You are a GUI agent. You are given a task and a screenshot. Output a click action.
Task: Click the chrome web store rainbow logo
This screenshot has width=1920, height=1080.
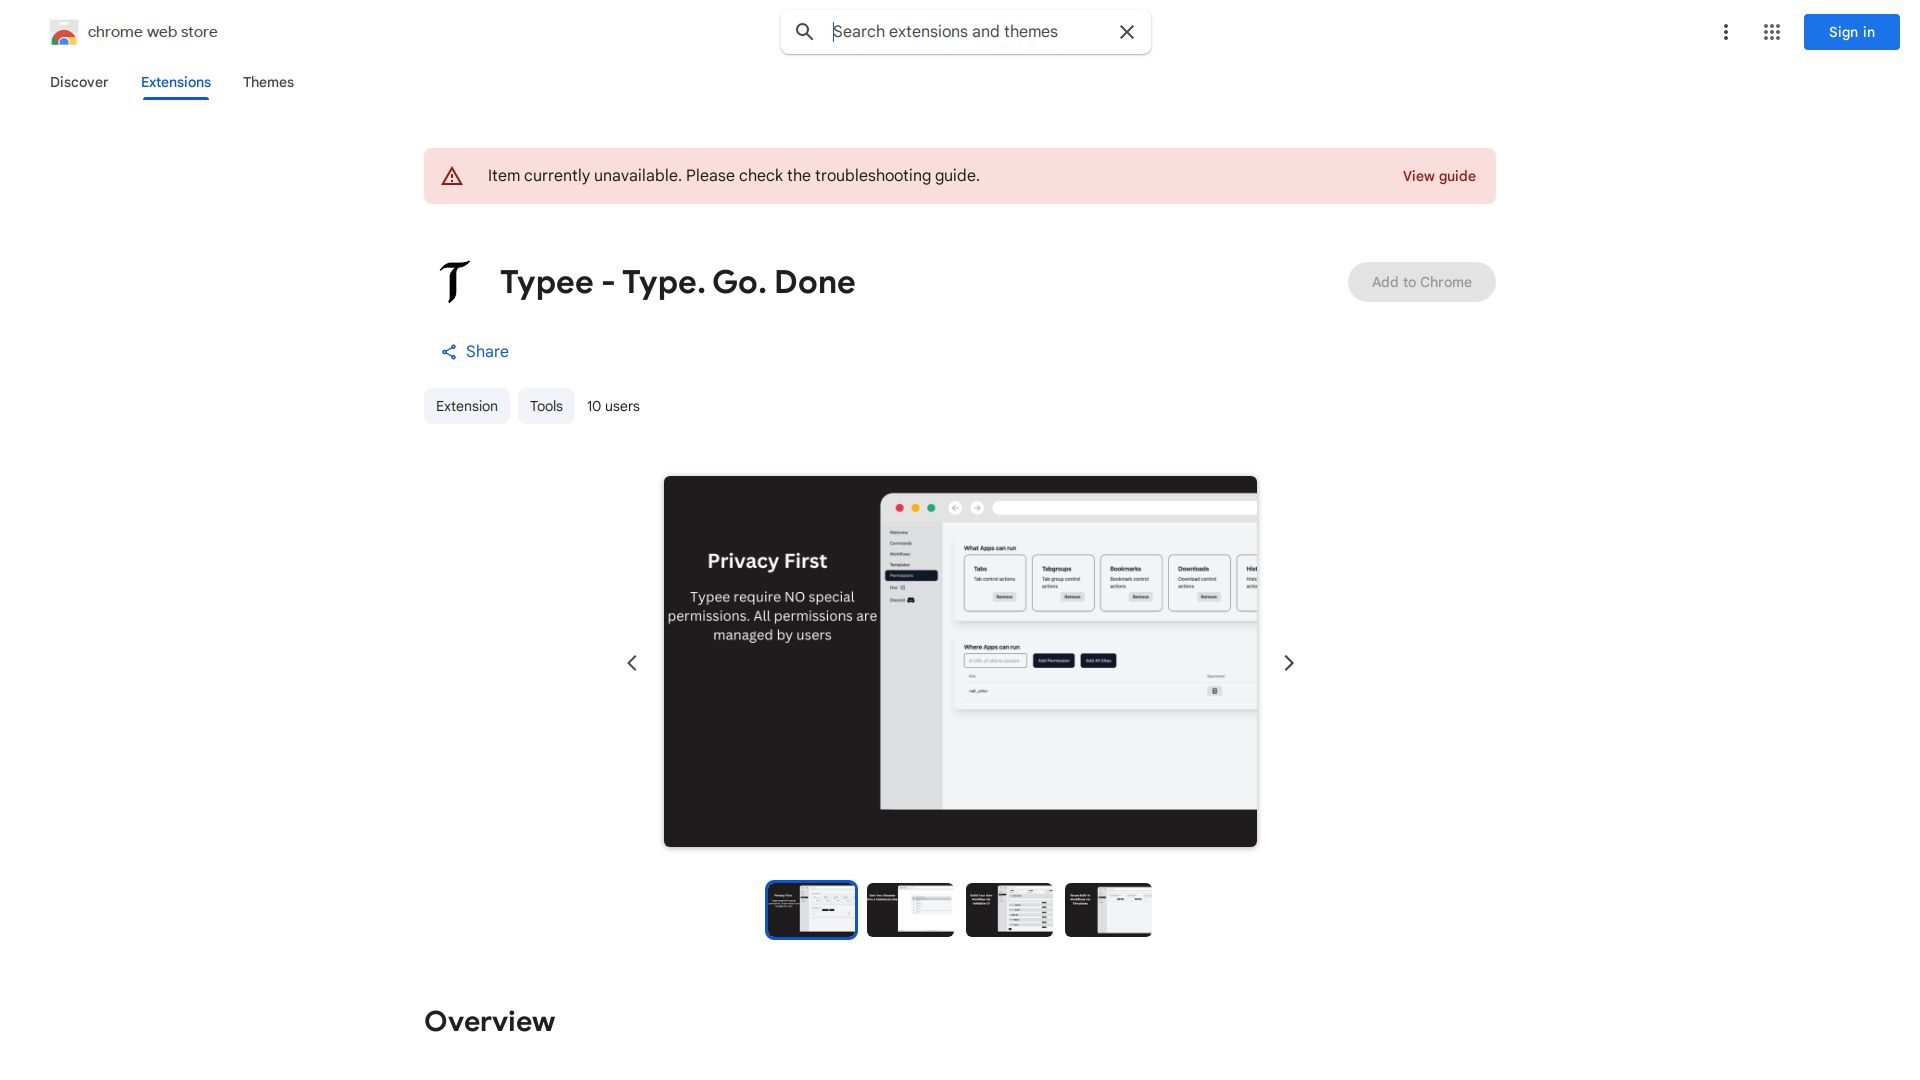(64, 31)
